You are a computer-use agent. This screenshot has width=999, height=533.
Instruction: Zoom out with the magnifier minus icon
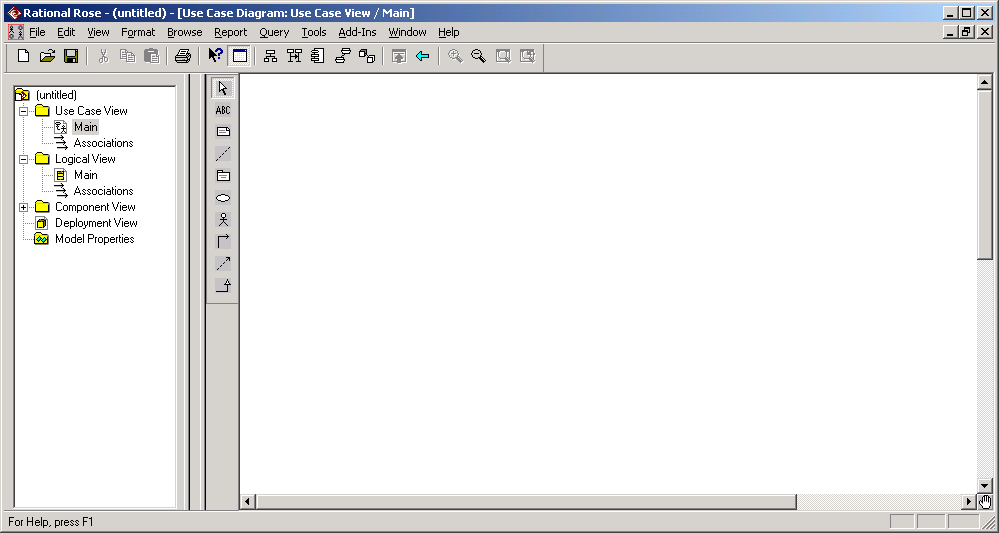[x=478, y=56]
